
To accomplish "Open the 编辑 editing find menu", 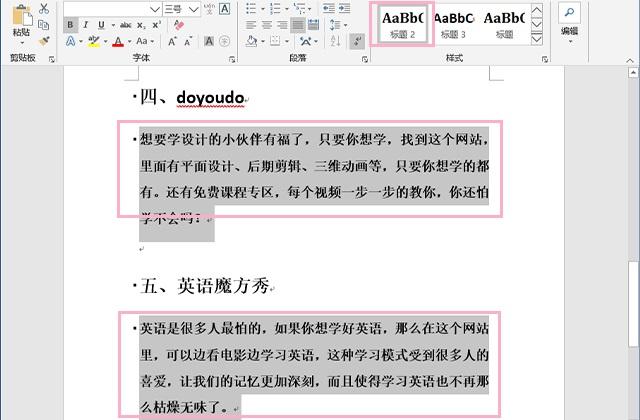I will (x=569, y=22).
